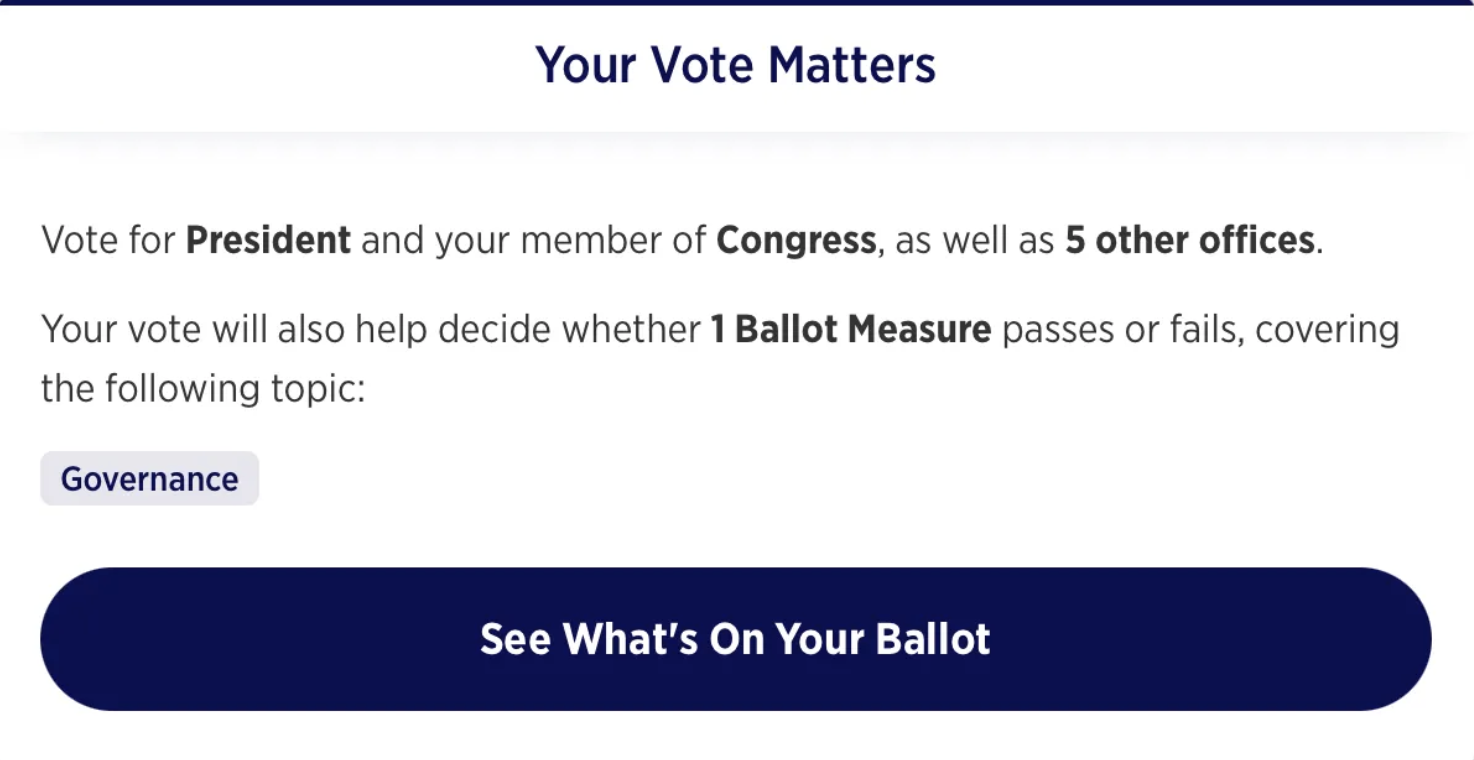
Task: Click the bold word Congress
Action: pos(796,241)
